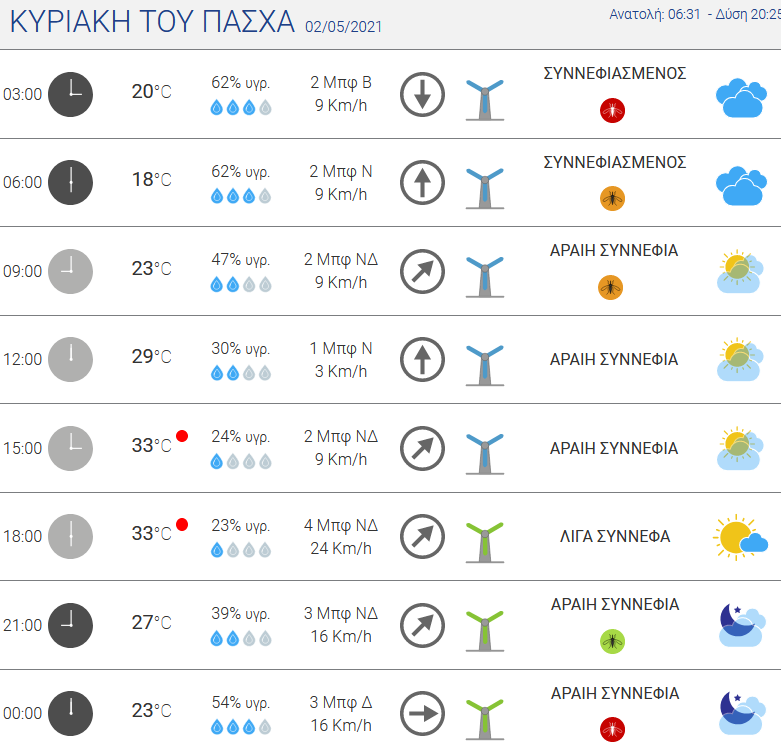Click the wind direction arrow at 03:00
Viewport: 781px width, 754px height.
coord(422,94)
